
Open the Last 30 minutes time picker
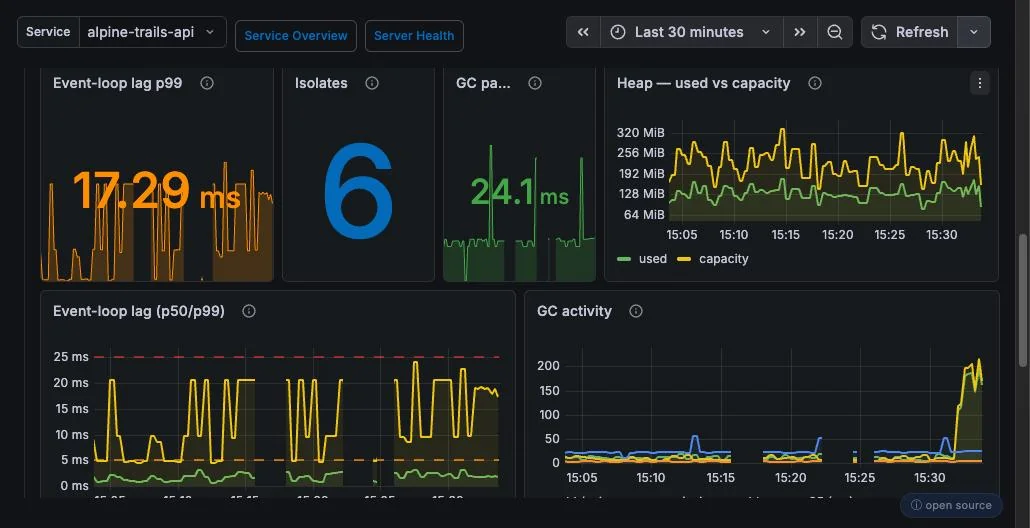tap(691, 32)
